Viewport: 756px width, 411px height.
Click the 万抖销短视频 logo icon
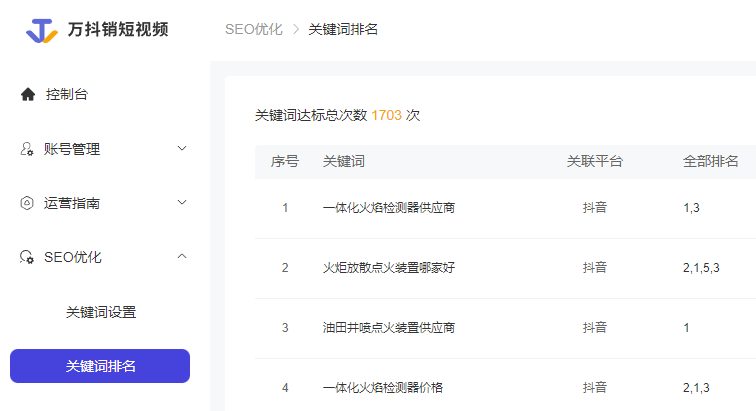41,30
